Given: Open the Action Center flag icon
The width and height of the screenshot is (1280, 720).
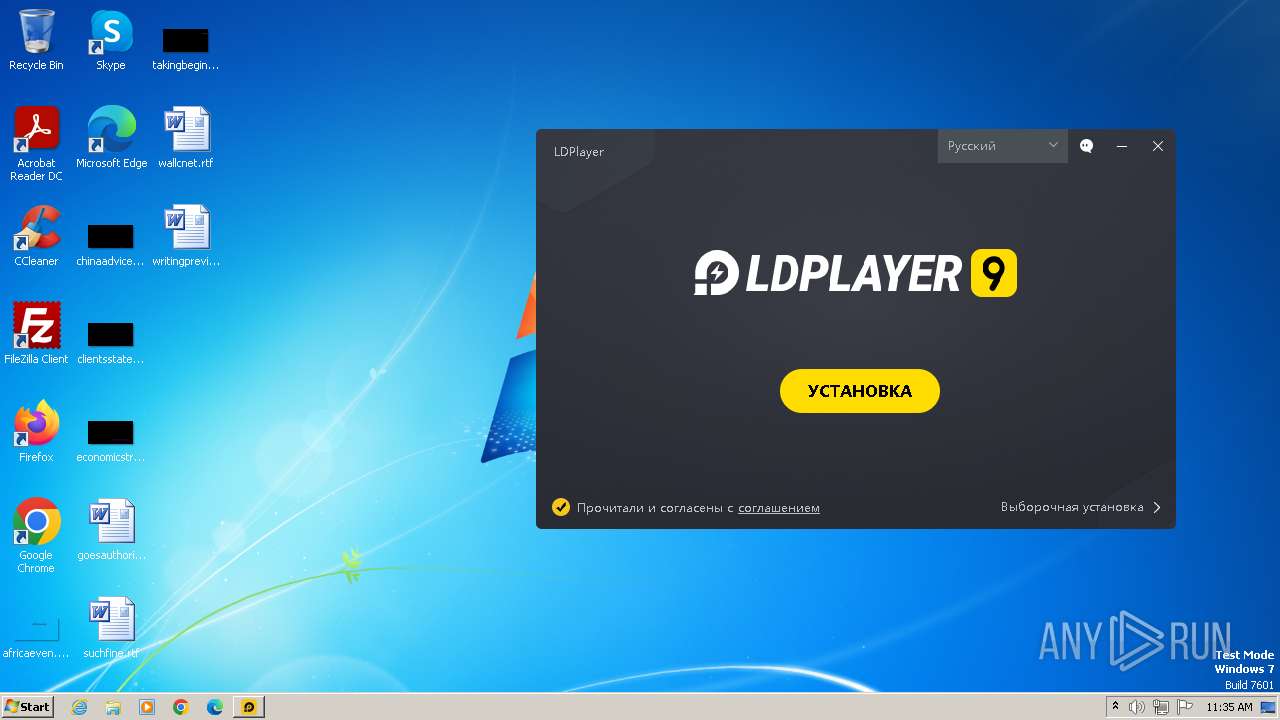Looking at the screenshot, I should pyautogui.click(x=1185, y=707).
